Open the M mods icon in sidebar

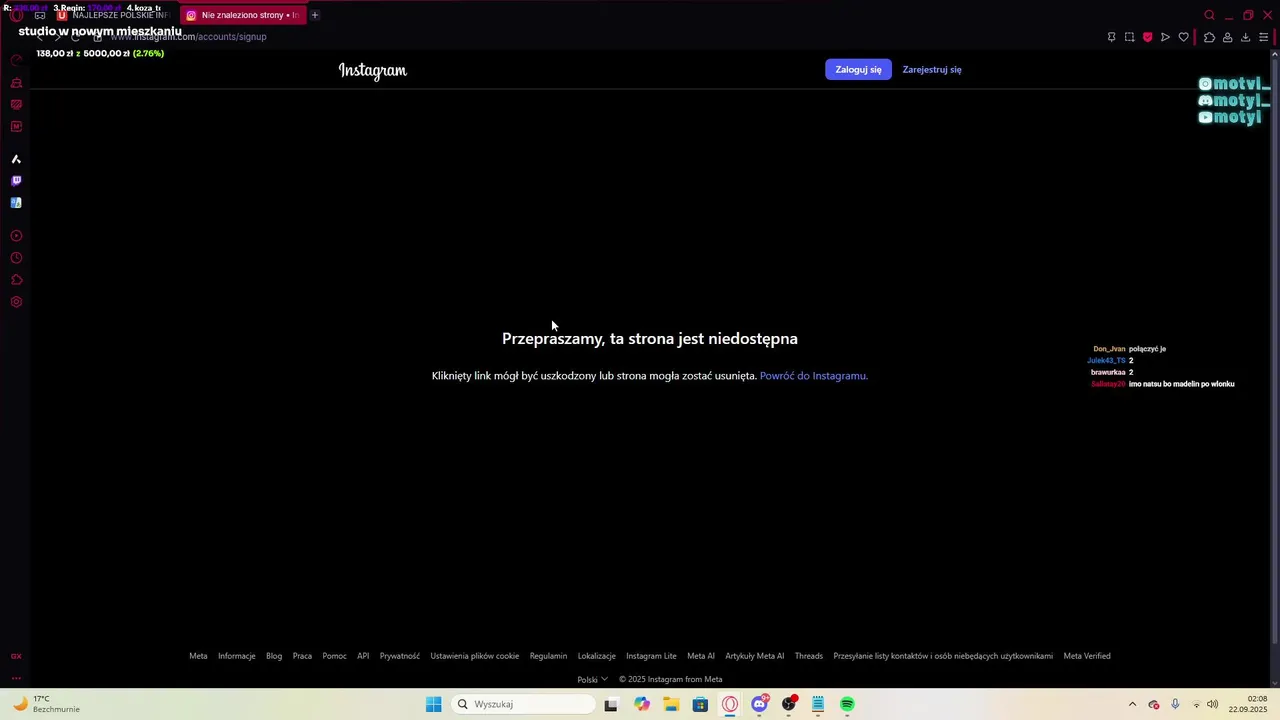(16, 127)
